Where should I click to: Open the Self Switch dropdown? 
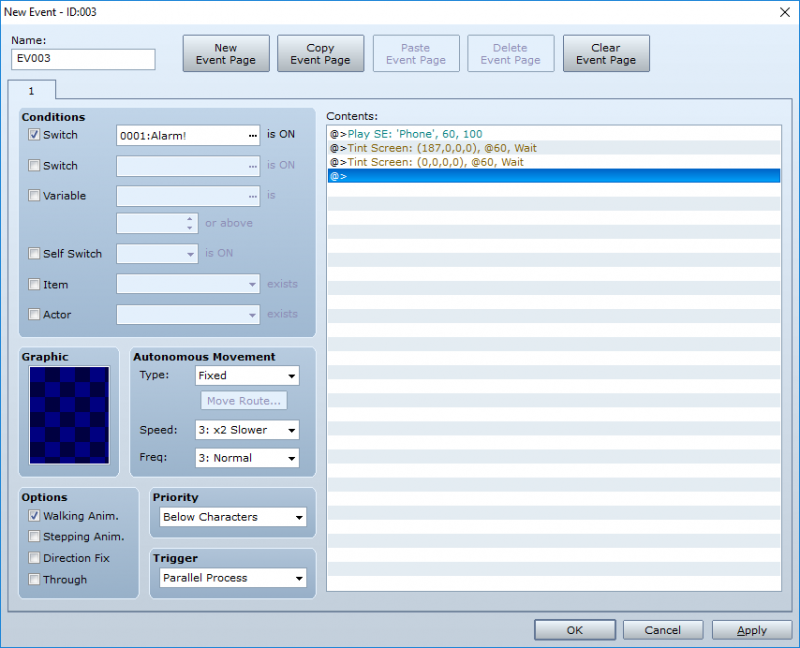(x=157, y=254)
